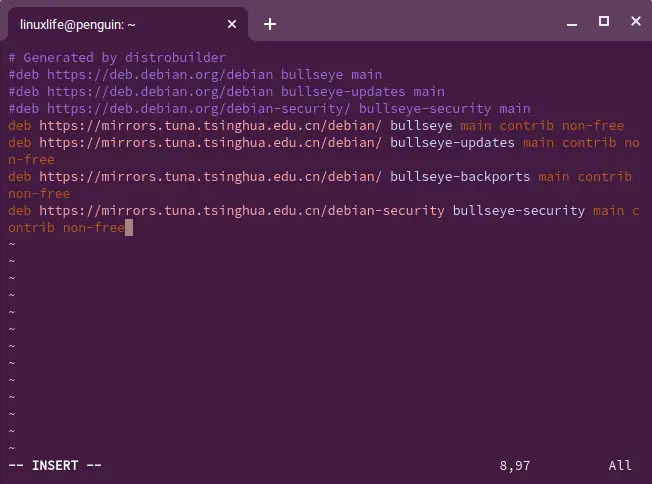Click the commented 'bullseye-security main' line
The image size is (652, 484).
(269, 109)
